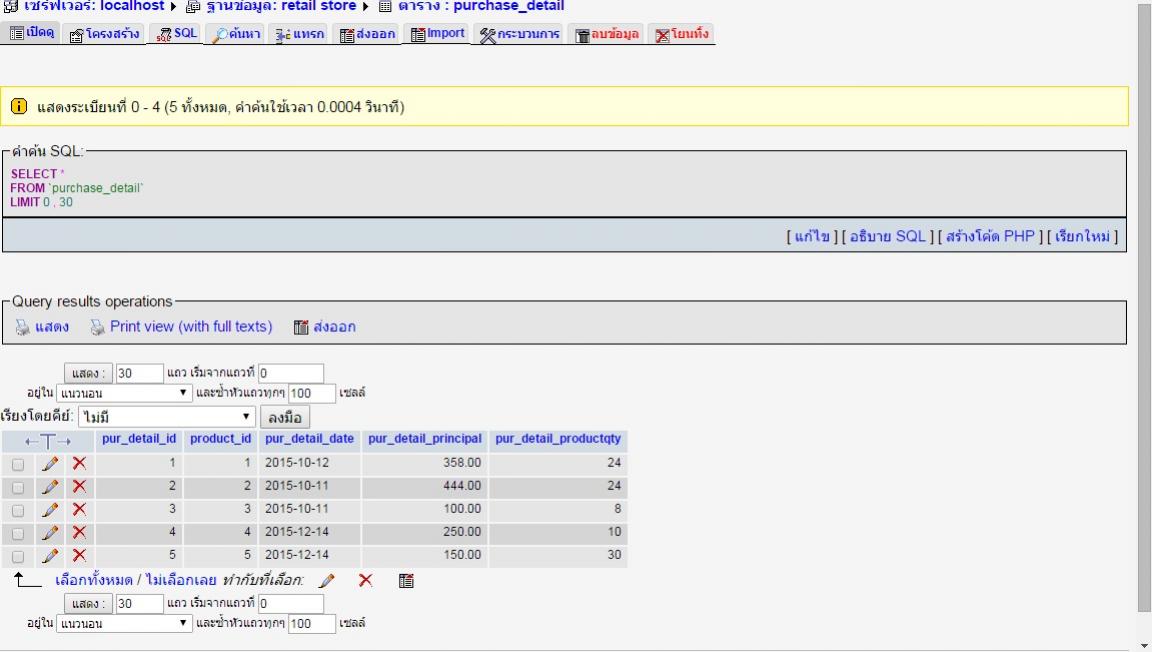Edit row with pur_detail_id 2

coord(50,487)
